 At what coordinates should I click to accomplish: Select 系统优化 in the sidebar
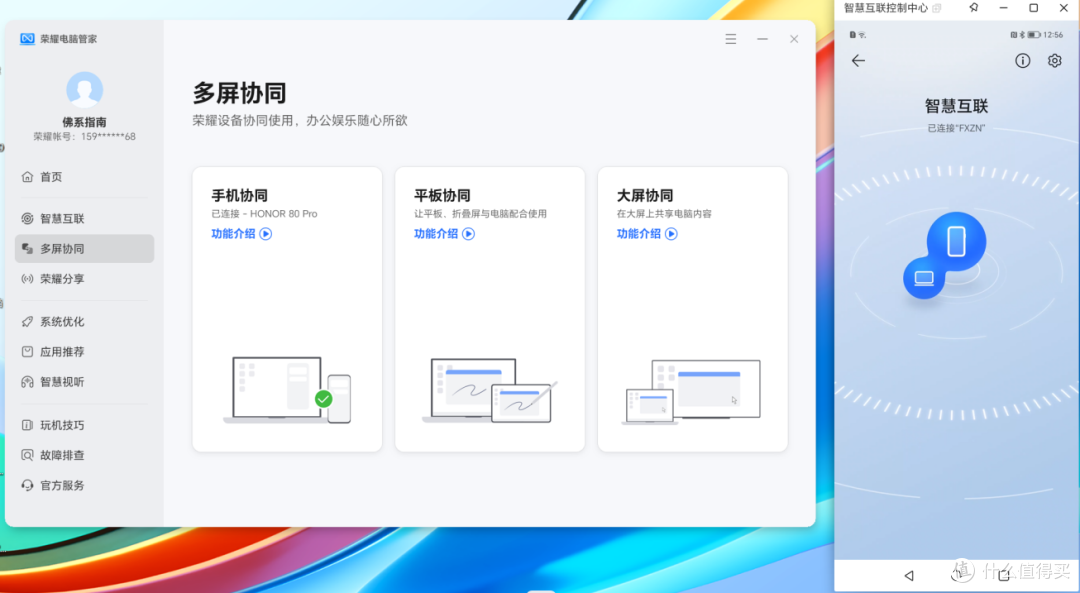[x=60, y=321]
